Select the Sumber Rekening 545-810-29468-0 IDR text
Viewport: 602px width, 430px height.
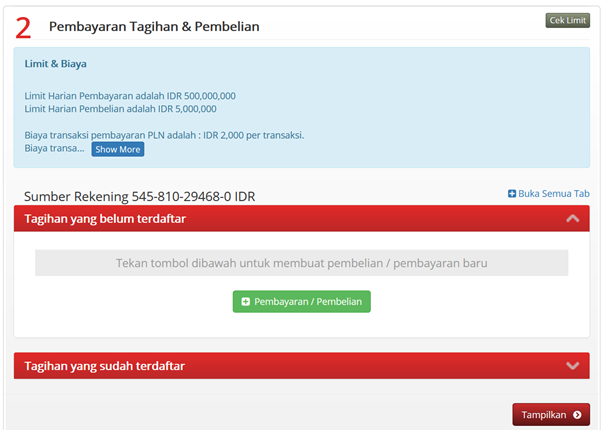[x=139, y=196]
